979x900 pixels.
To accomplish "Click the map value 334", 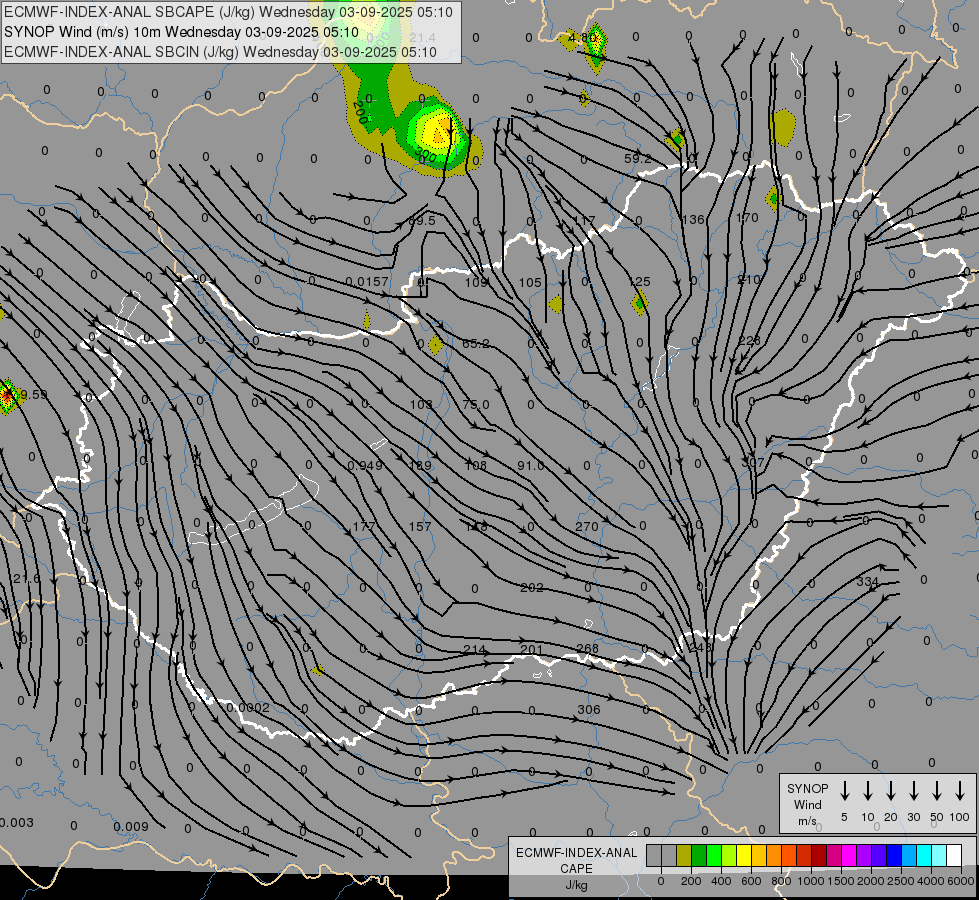I will coord(867,581).
